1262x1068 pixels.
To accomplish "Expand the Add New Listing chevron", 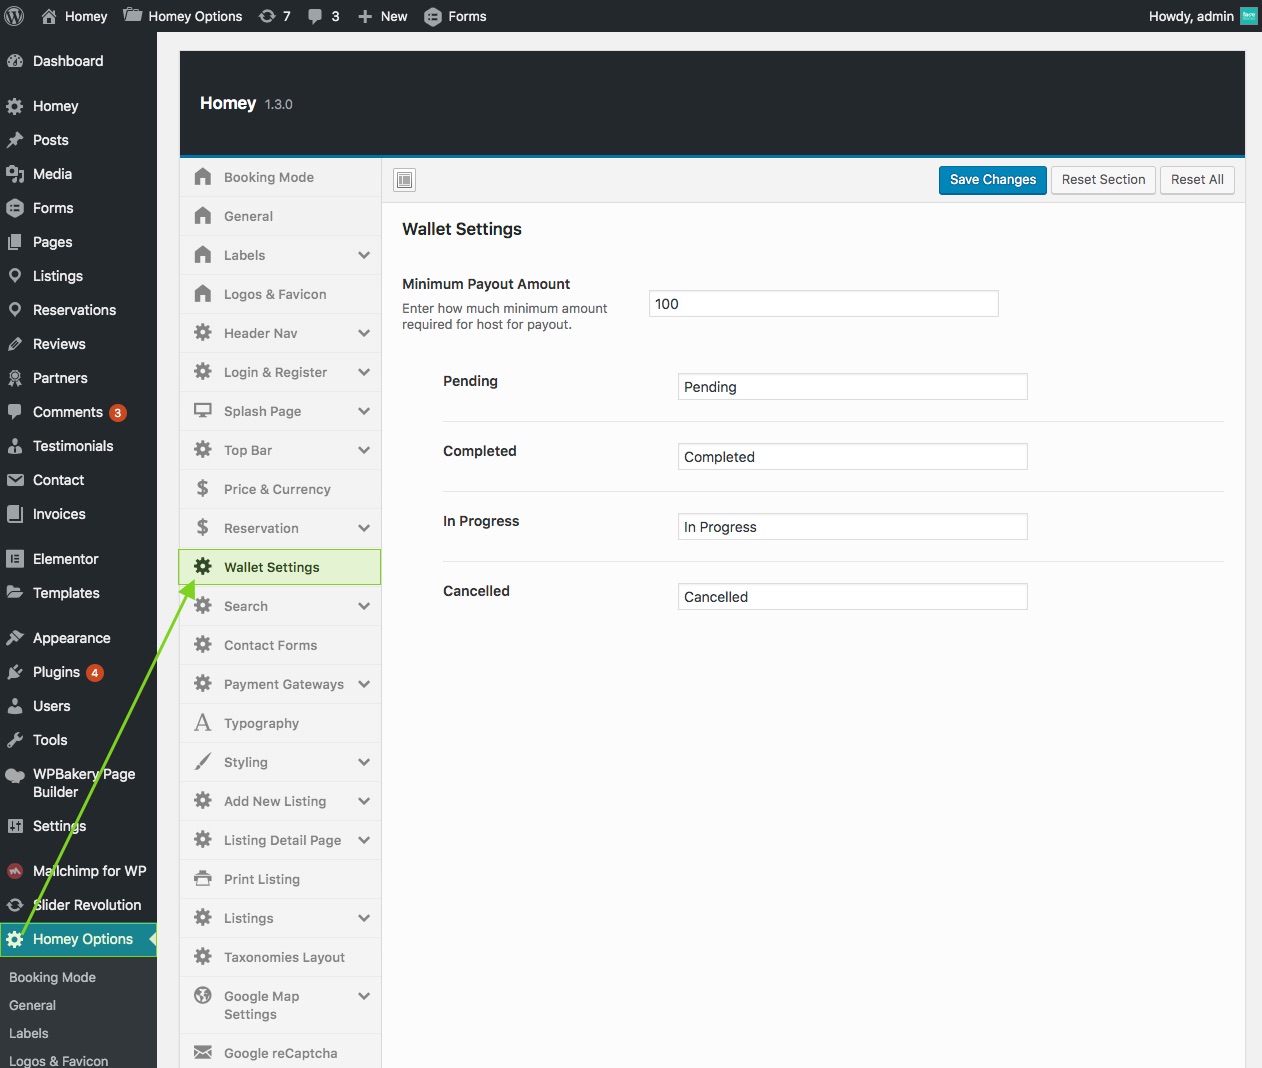I will pos(364,801).
